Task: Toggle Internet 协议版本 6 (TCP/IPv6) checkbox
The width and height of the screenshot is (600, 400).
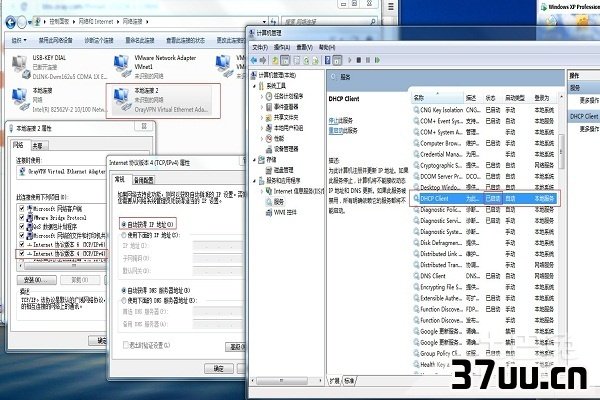Action: click(x=21, y=244)
